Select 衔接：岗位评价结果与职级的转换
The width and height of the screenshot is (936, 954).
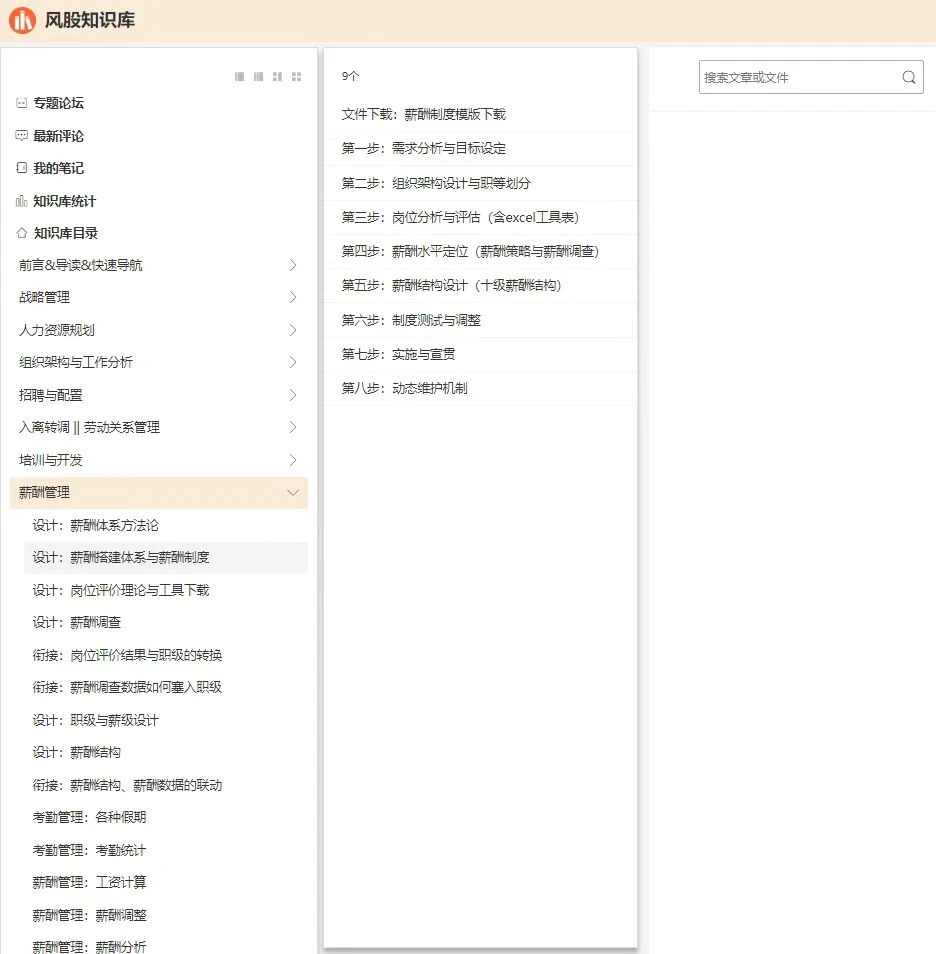(x=127, y=655)
